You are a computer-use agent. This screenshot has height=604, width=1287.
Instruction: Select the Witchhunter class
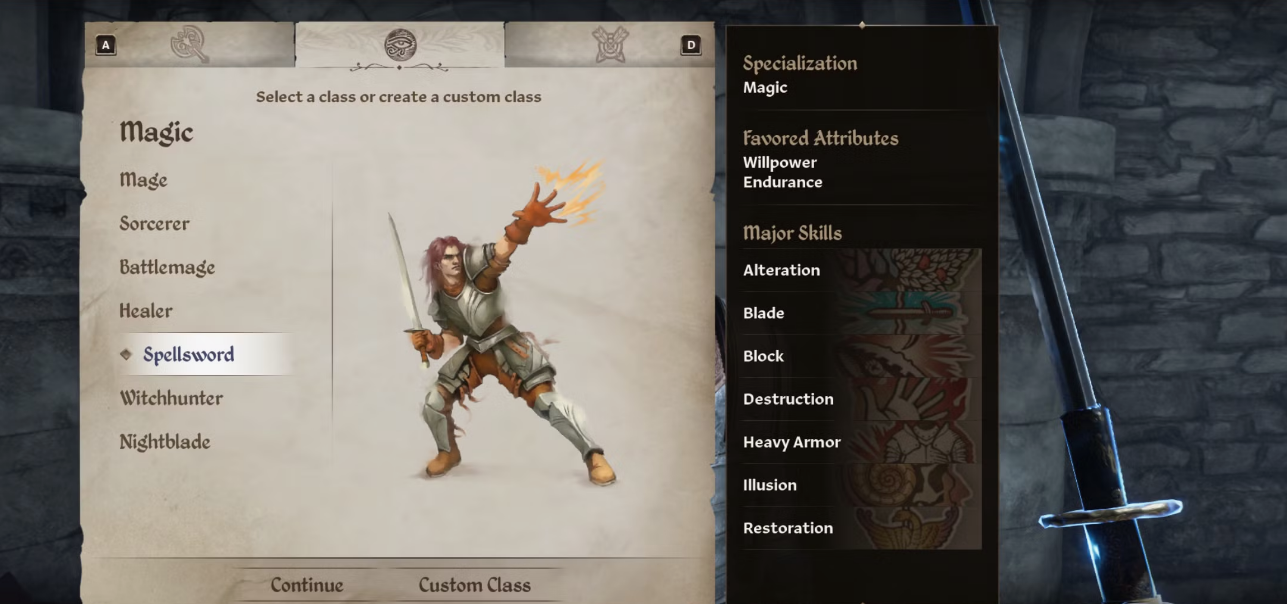(171, 398)
